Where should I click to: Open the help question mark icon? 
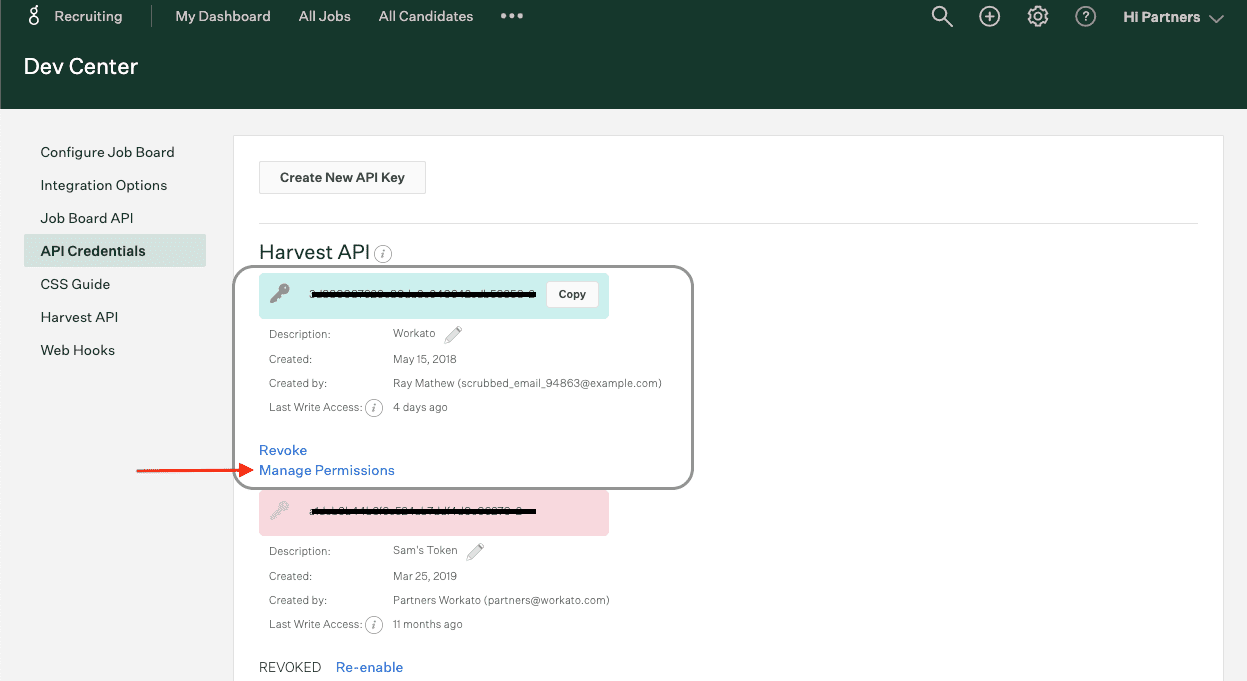tap(1085, 16)
